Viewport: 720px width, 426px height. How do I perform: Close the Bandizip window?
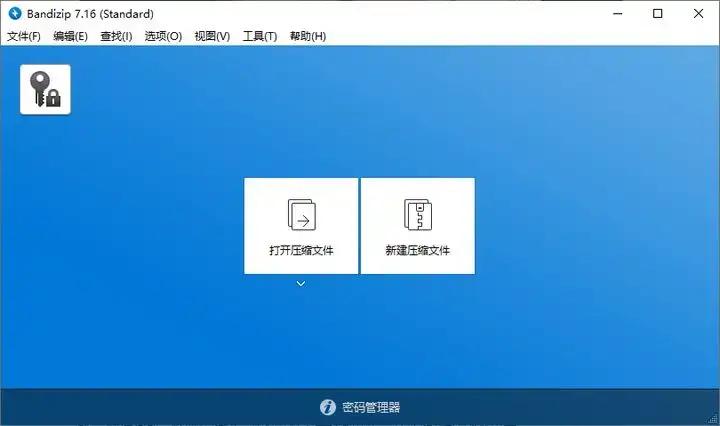pos(698,14)
